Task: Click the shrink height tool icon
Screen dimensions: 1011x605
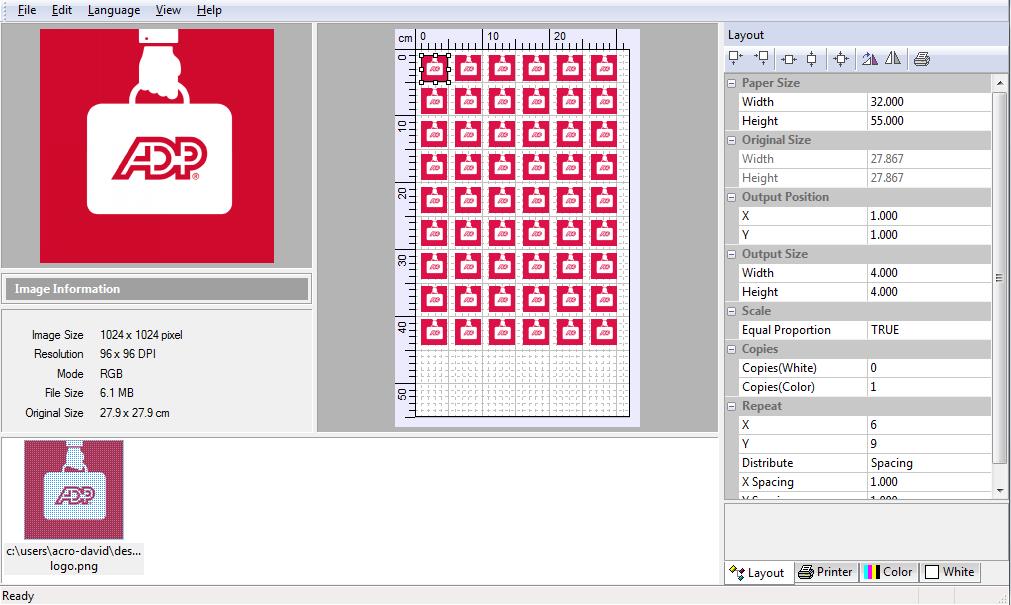Action: pyautogui.click(x=812, y=58)
